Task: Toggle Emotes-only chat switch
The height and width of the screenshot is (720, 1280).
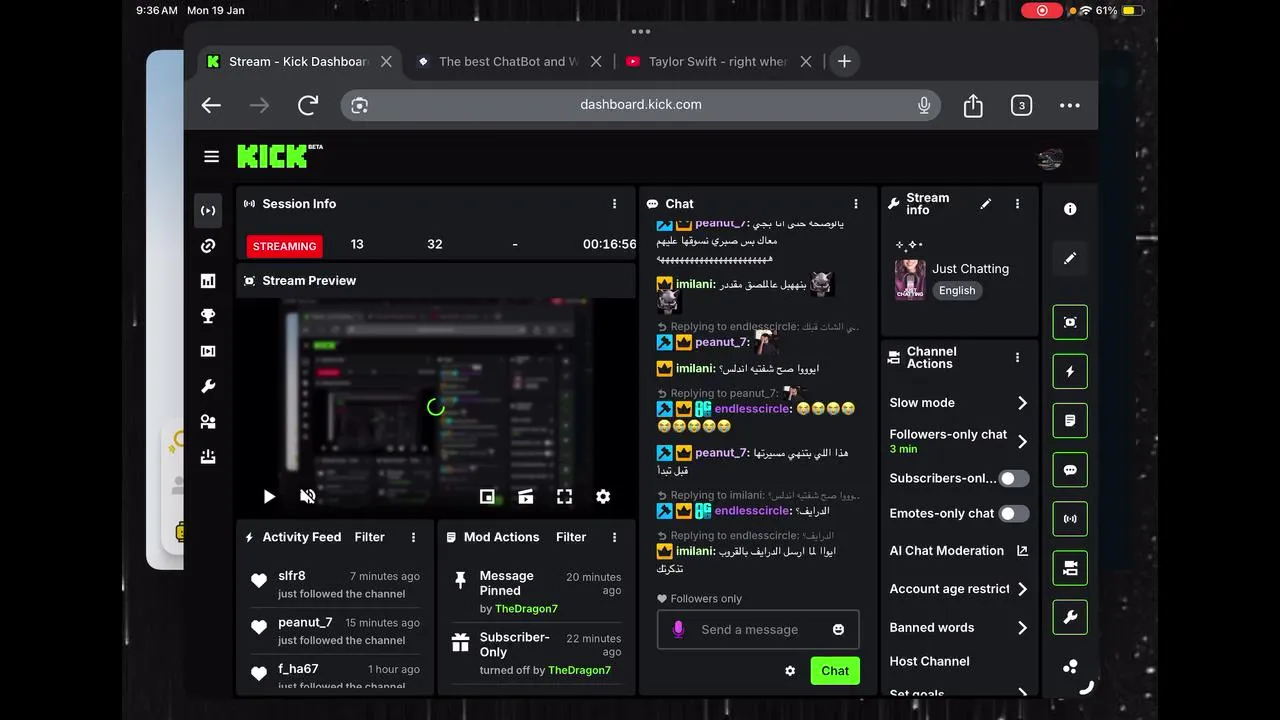Action: coord(1013,513)
